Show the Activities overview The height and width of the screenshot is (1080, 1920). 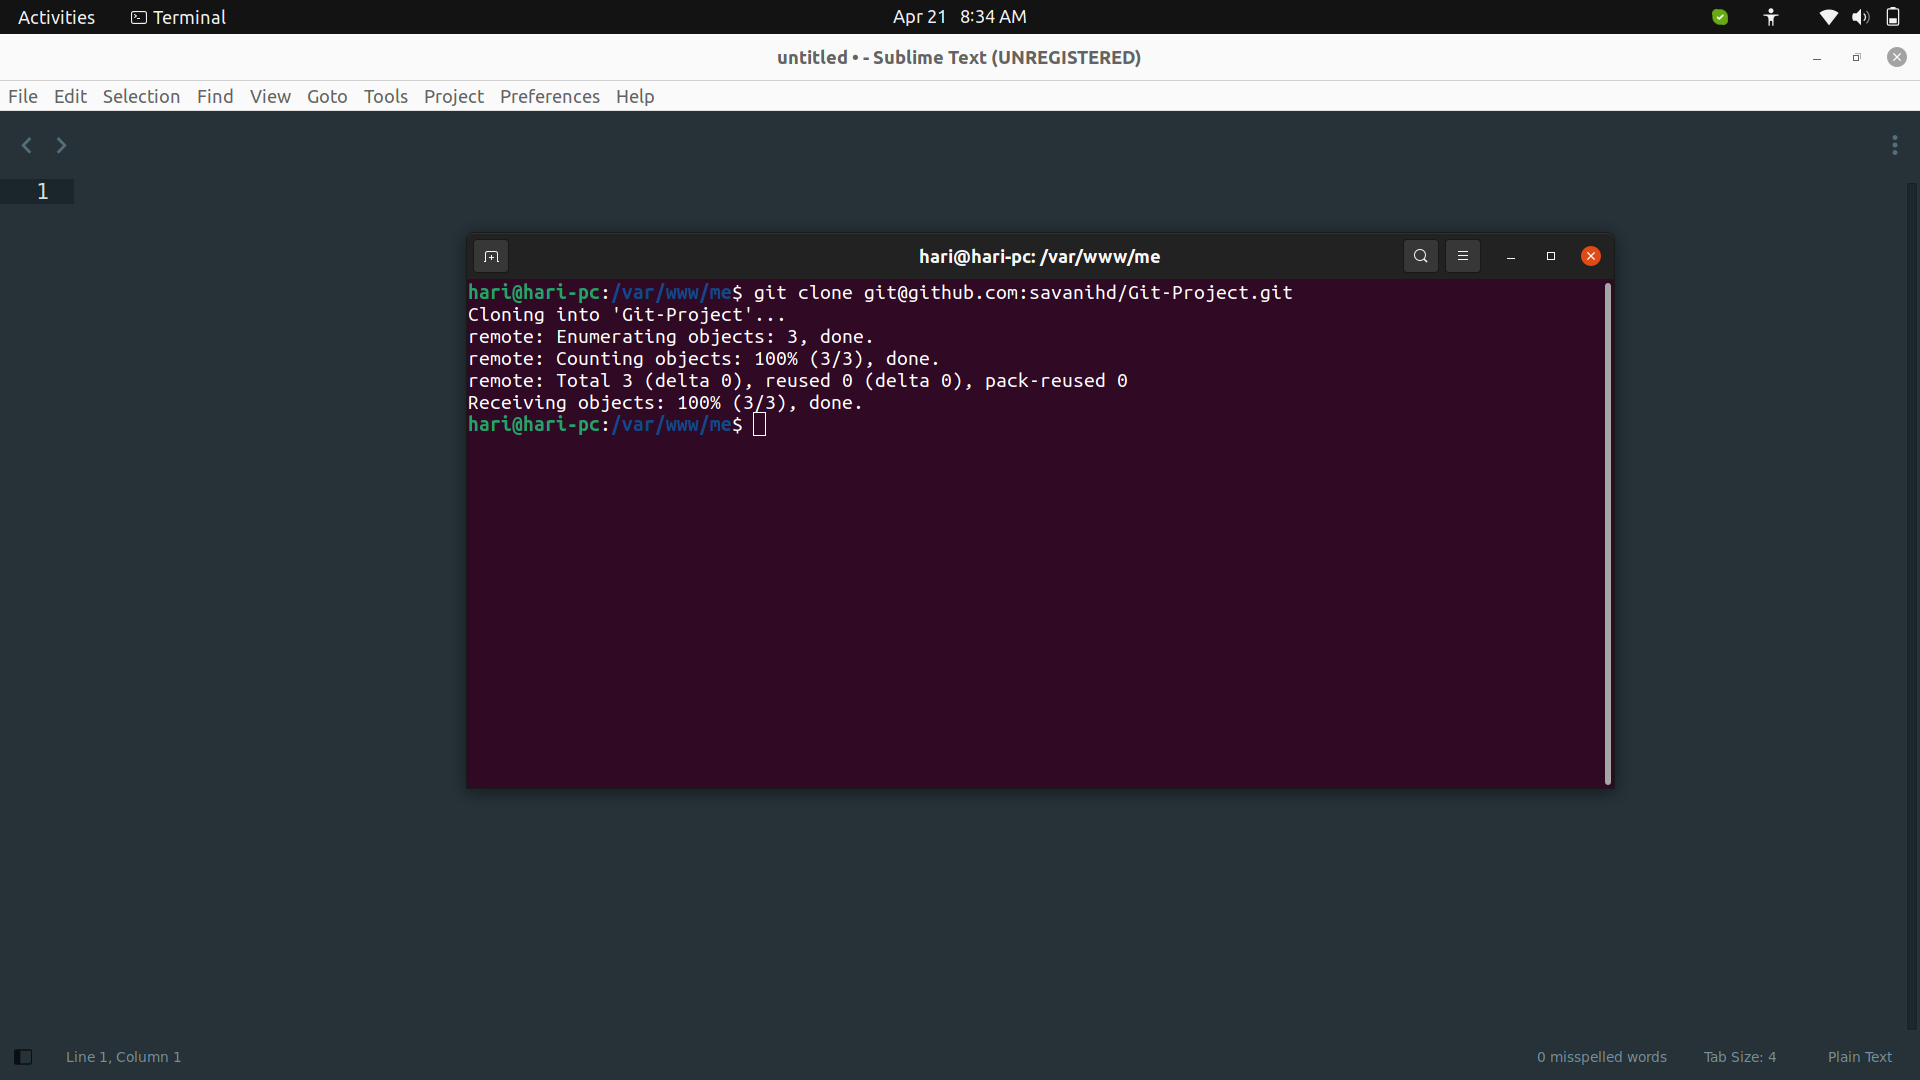(x=56, y=17)
